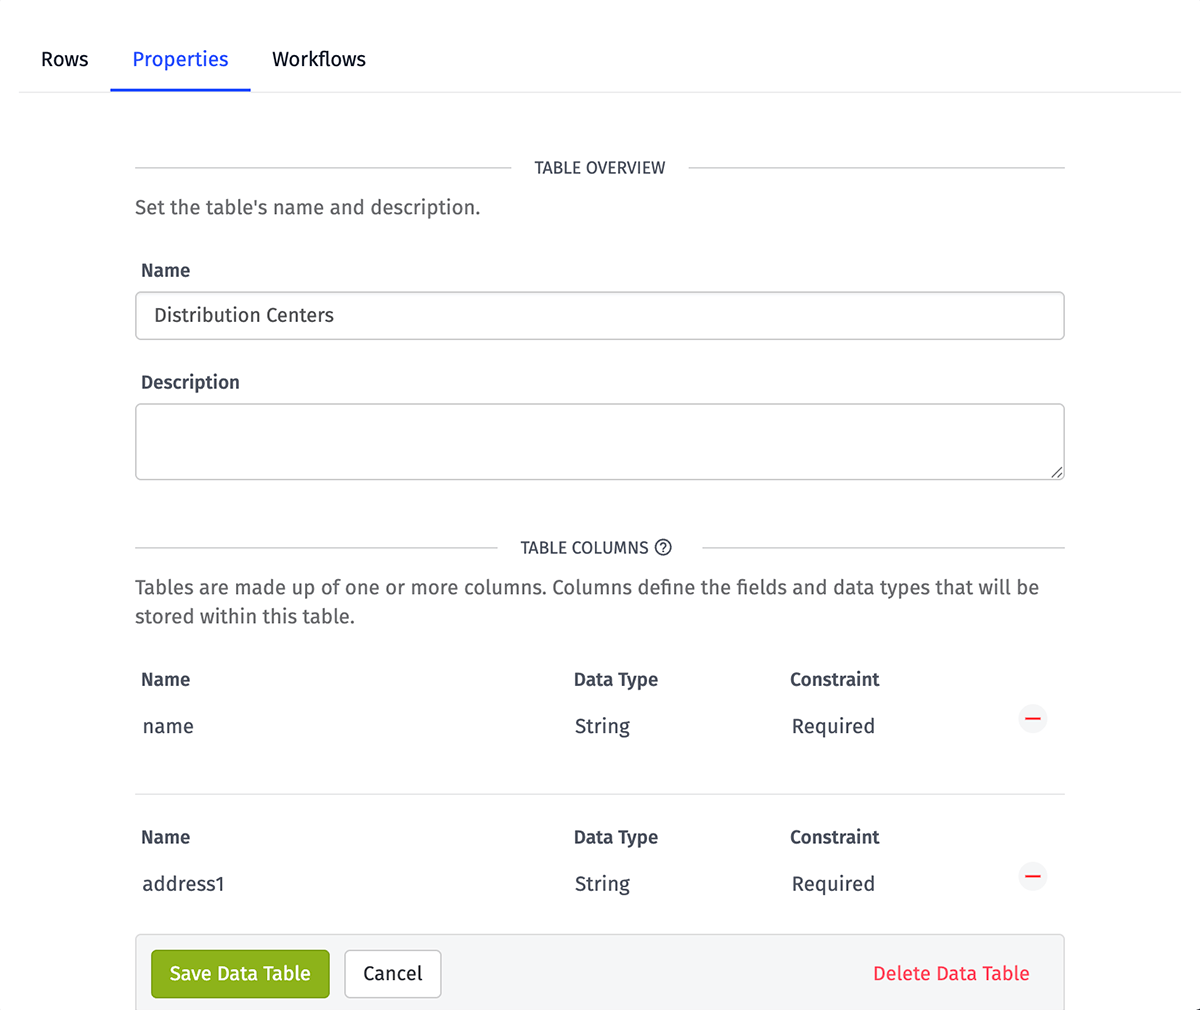
Task: Focus the table Name field "Distribution Centers"
Action: (x=600, y=316)
